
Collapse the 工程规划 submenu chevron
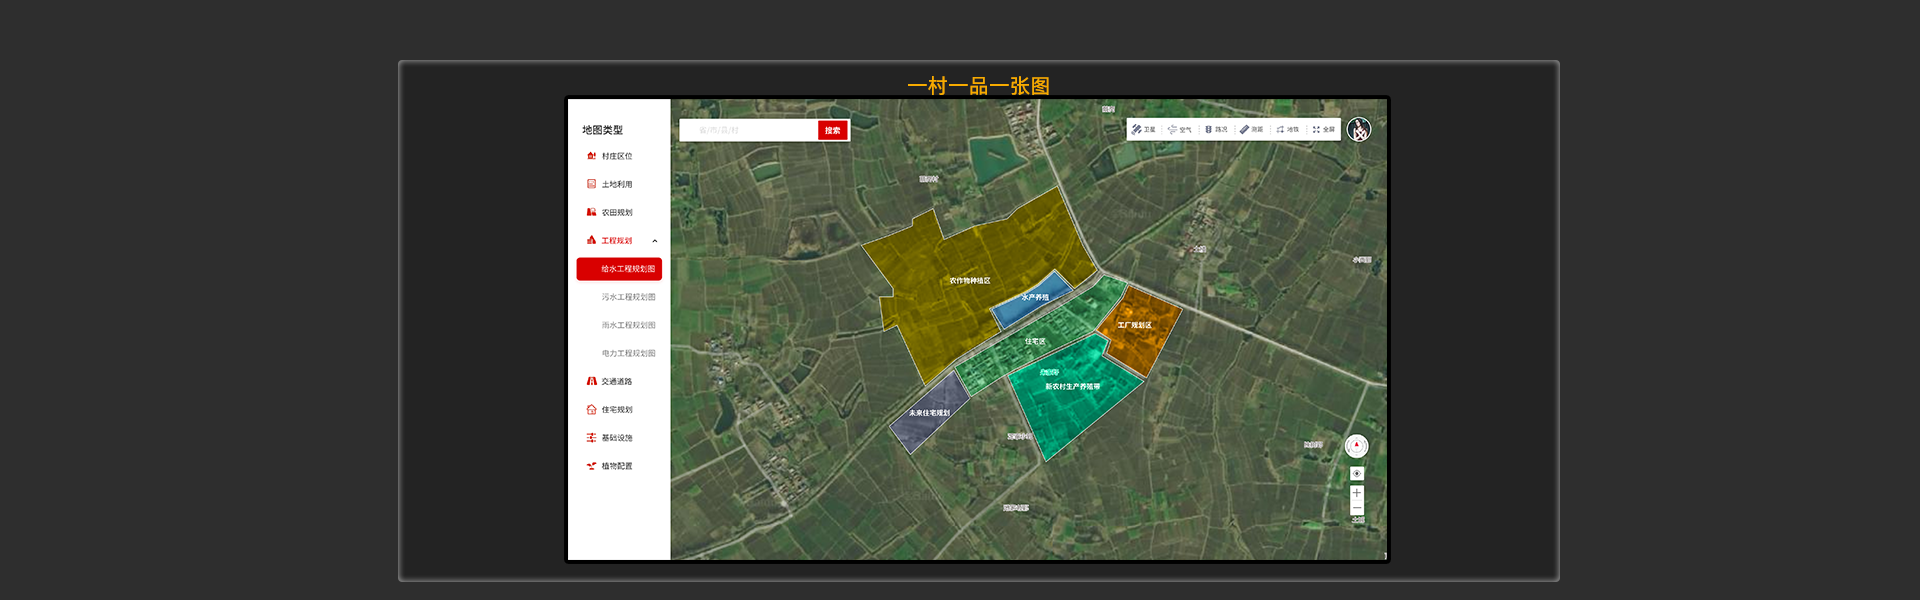coord(655,241)
